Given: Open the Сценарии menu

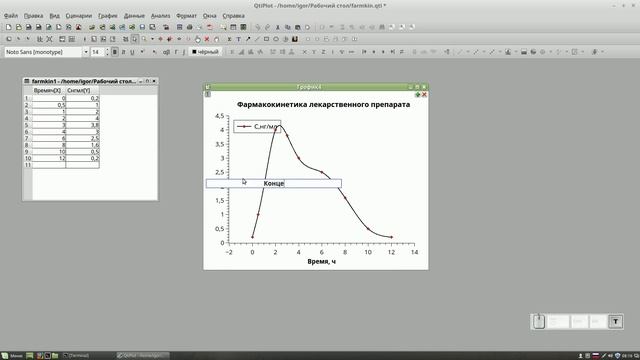Looking at the screenshot, I should click(79, 16).
